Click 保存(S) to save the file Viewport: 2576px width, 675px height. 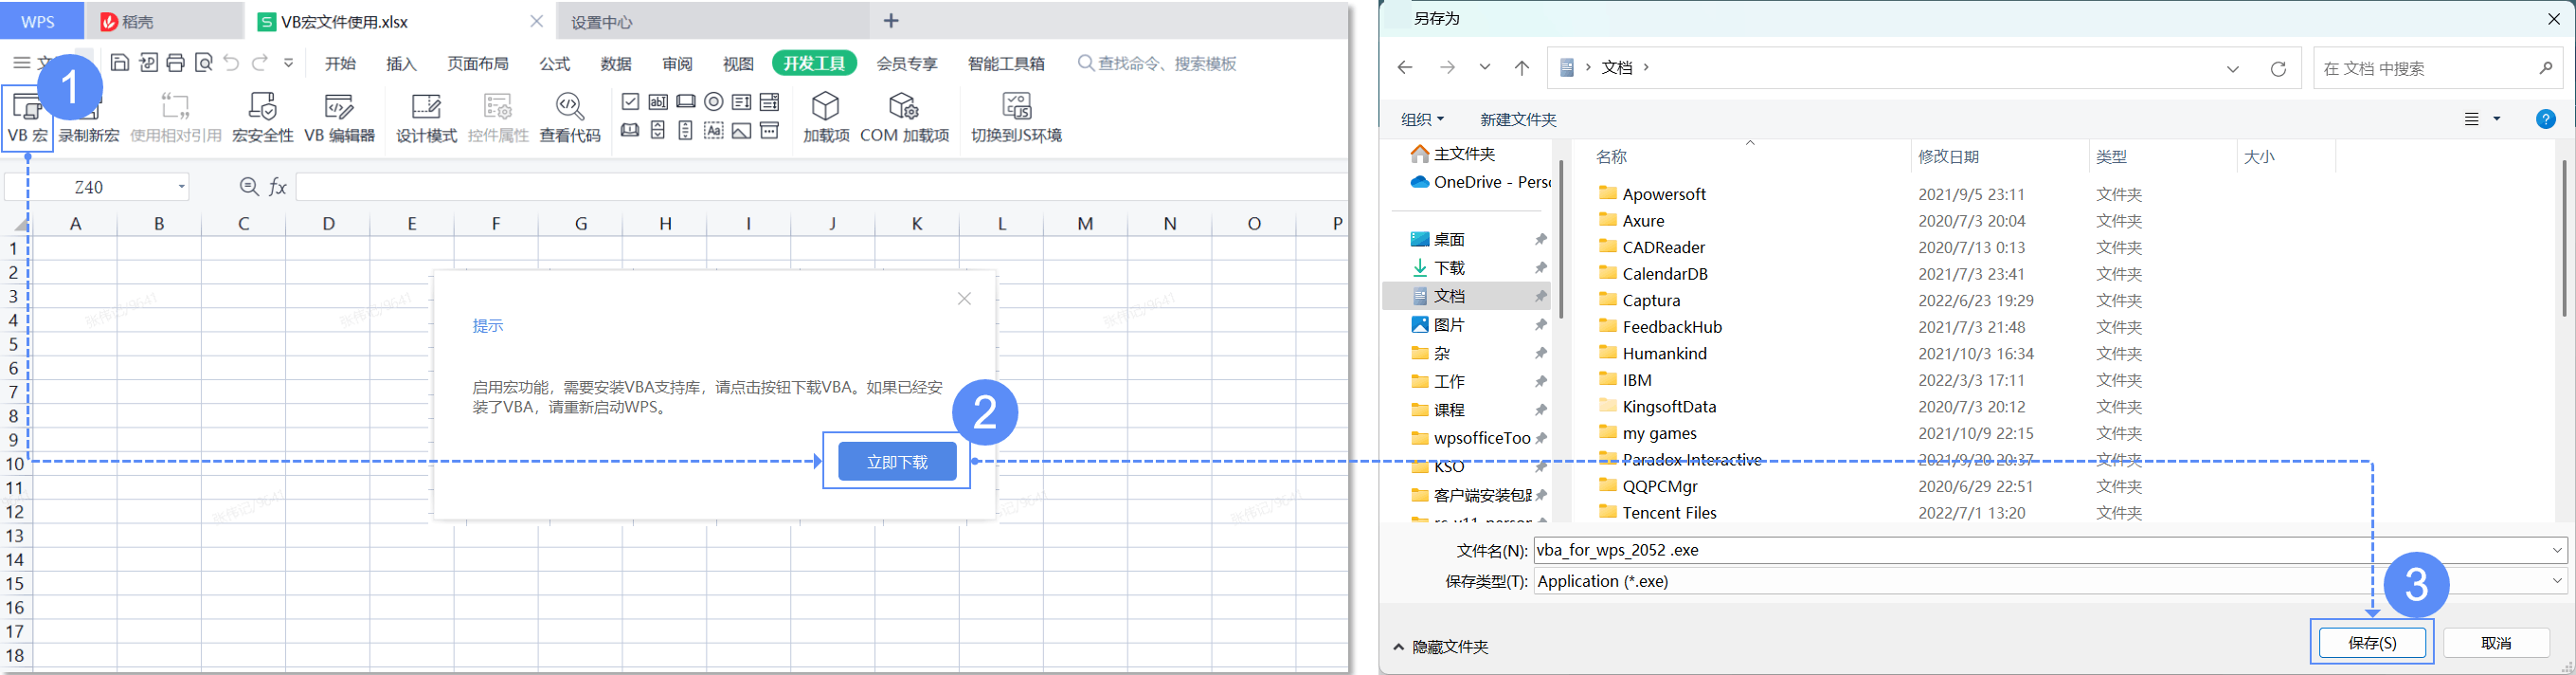pos(2373,643)
